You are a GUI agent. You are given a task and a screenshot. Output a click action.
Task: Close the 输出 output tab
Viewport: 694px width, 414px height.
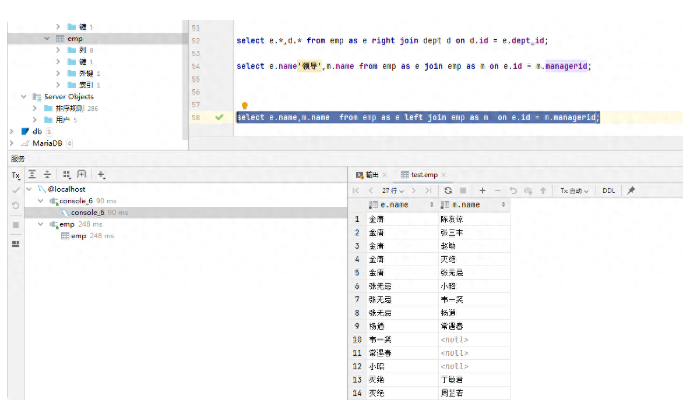click(385, 175)
